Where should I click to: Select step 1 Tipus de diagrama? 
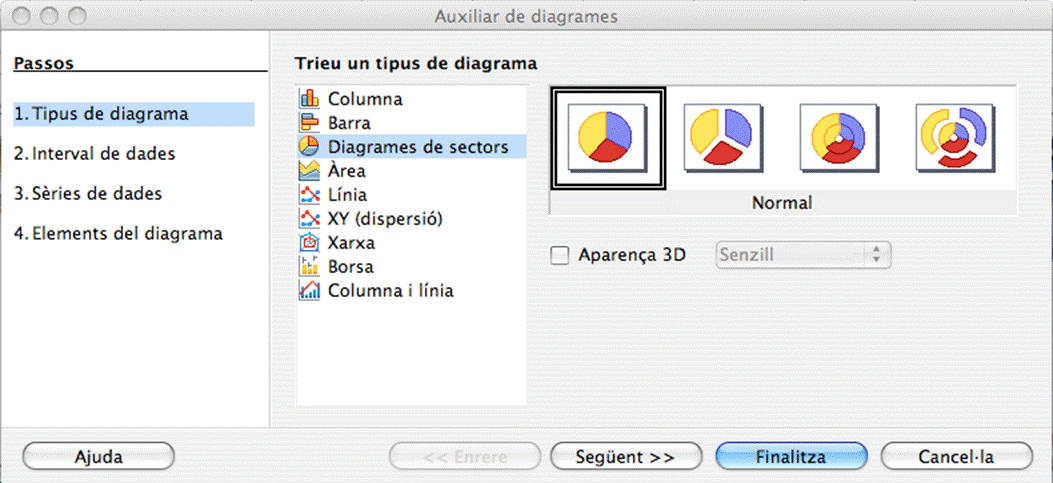tap(101, 114)
